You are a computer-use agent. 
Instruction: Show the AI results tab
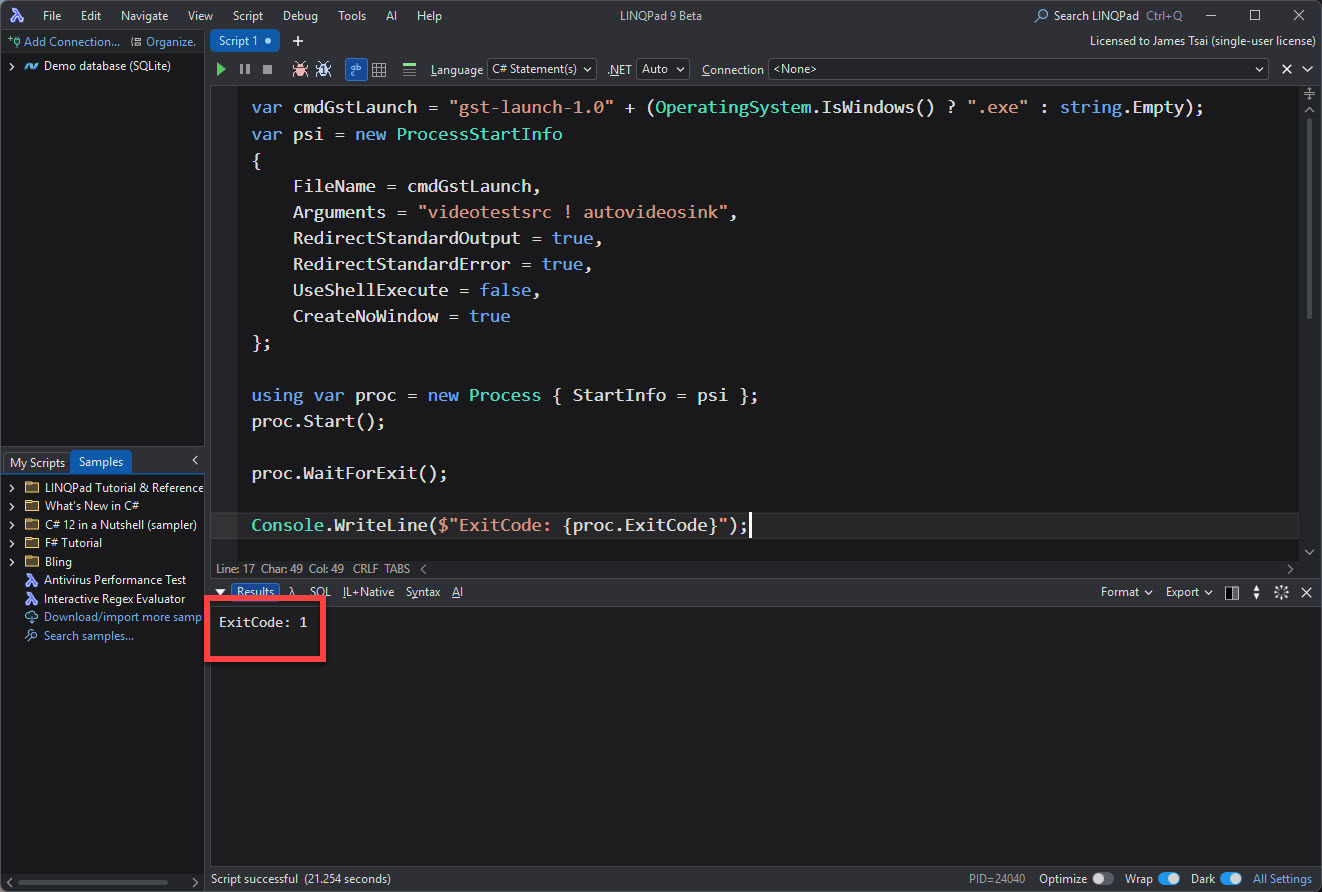point(457,592)
